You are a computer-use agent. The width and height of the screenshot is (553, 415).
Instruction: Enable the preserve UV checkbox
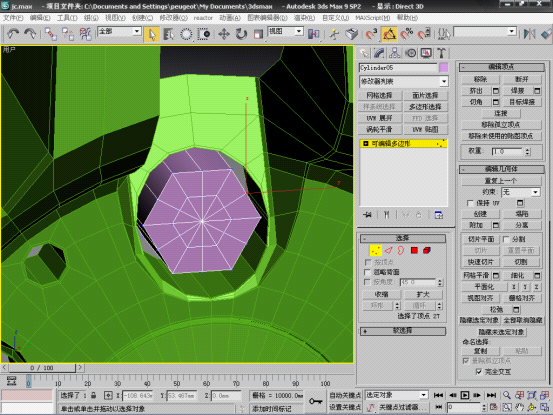(x=470, y=203)
